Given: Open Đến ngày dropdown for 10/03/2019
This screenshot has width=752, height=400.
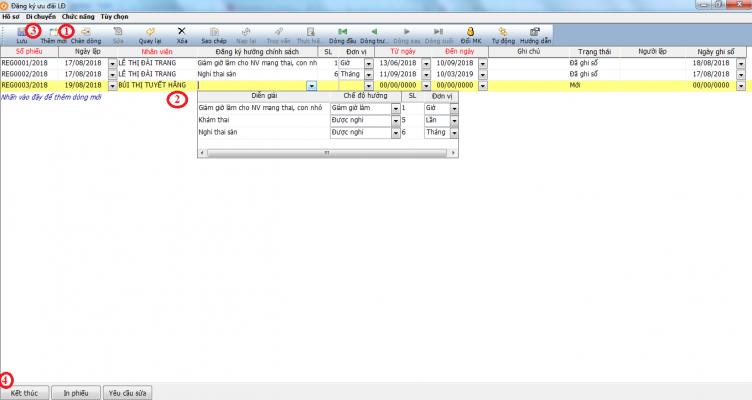Looking at the screenshot, I should pos(483,74).
